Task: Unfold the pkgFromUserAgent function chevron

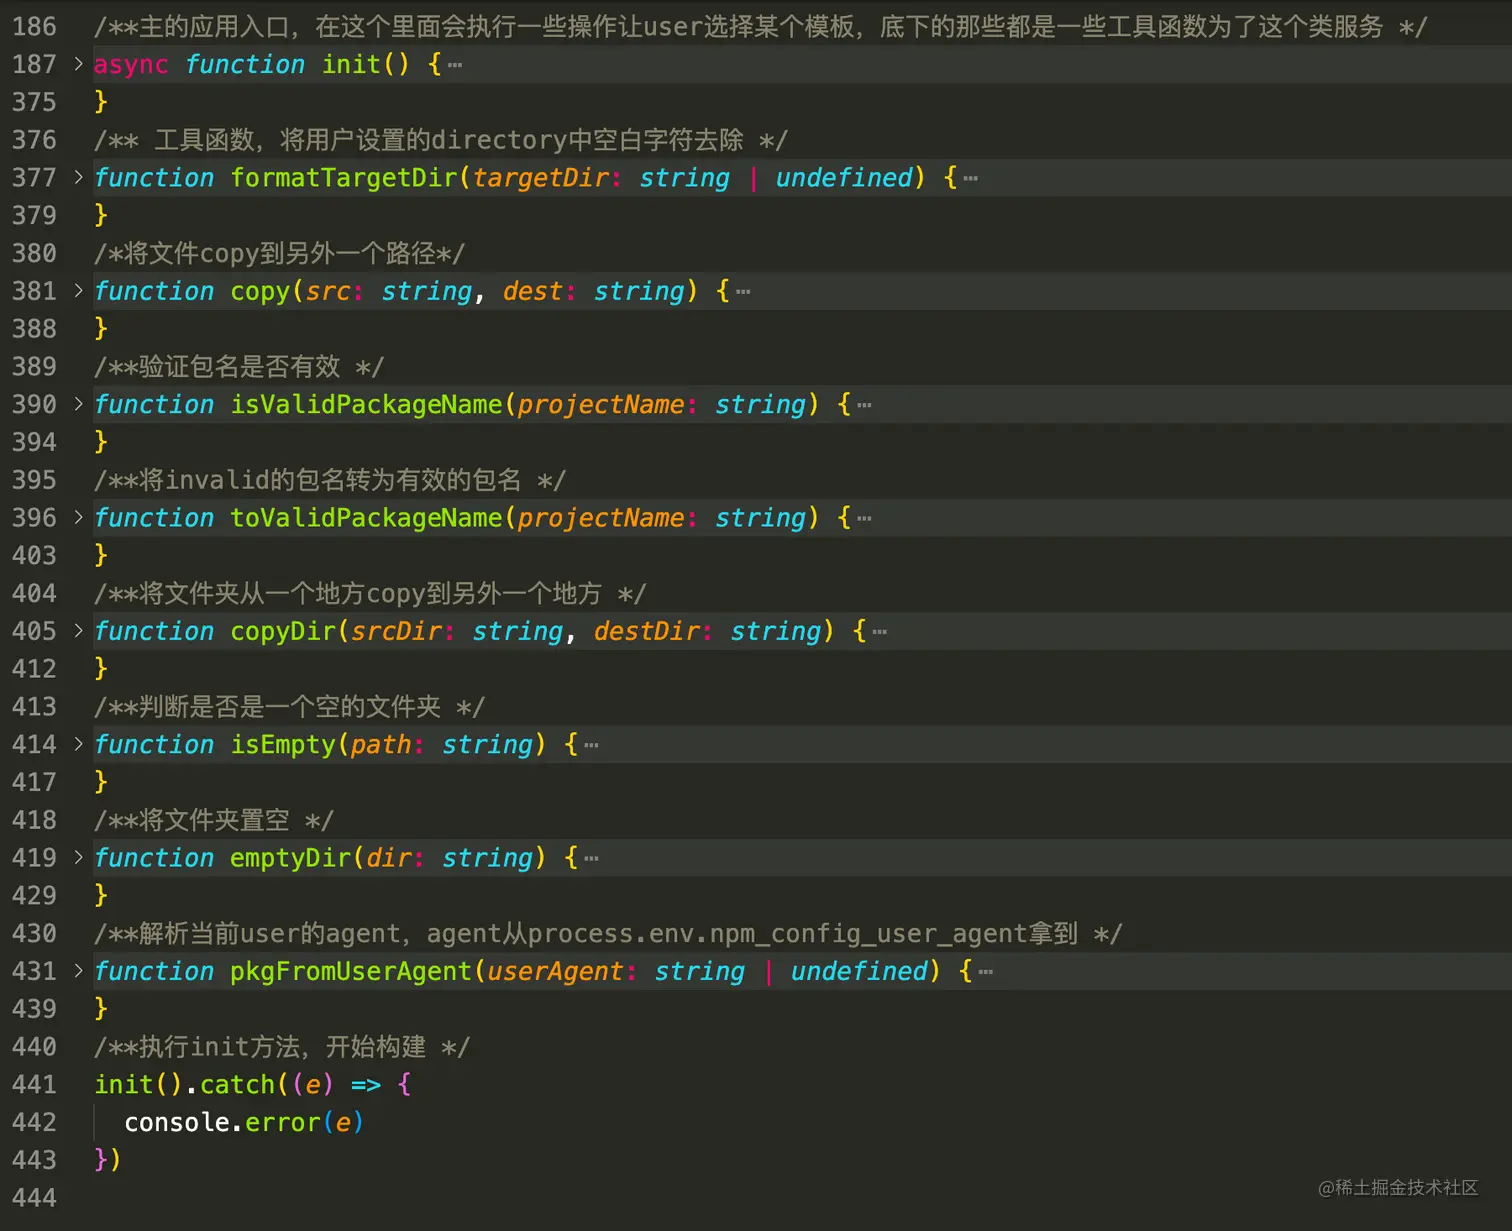Action: tap(78, 971)
